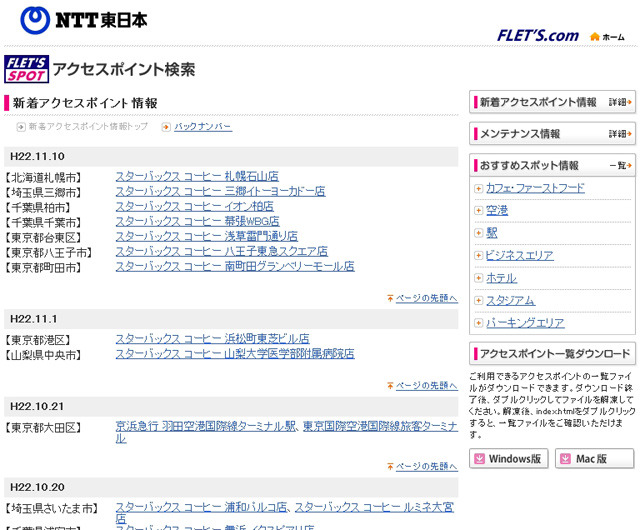
Task: Click the up-arrow icon under H22.11.10 section
Action: [x=390, y=298]
